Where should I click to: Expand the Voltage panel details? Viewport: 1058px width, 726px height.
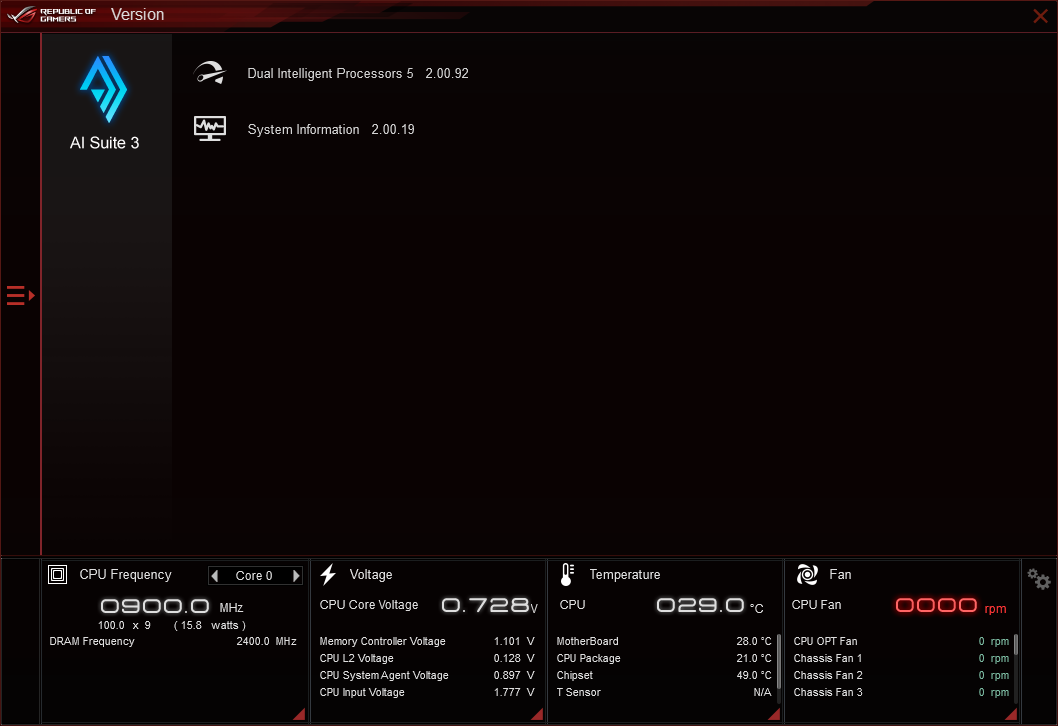pyautogui.click(x=537, y=713)
